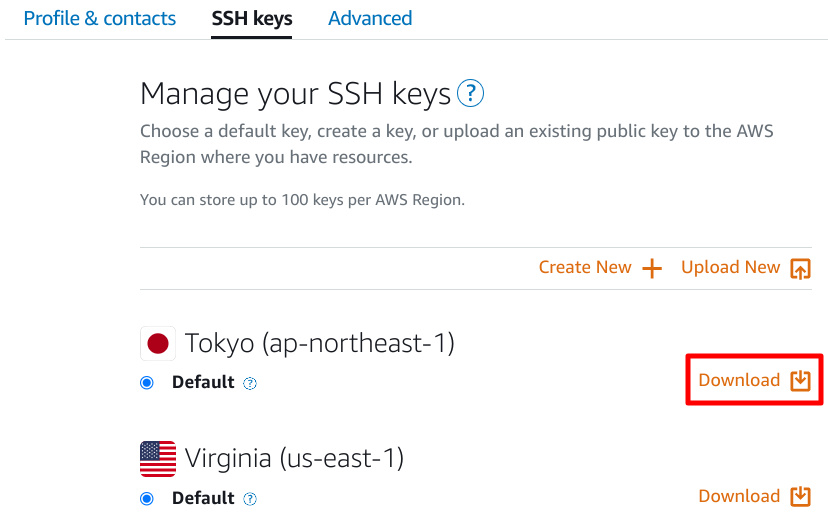
Task: Click the help icon next to Virginia Default
Action: pos(250,499)
